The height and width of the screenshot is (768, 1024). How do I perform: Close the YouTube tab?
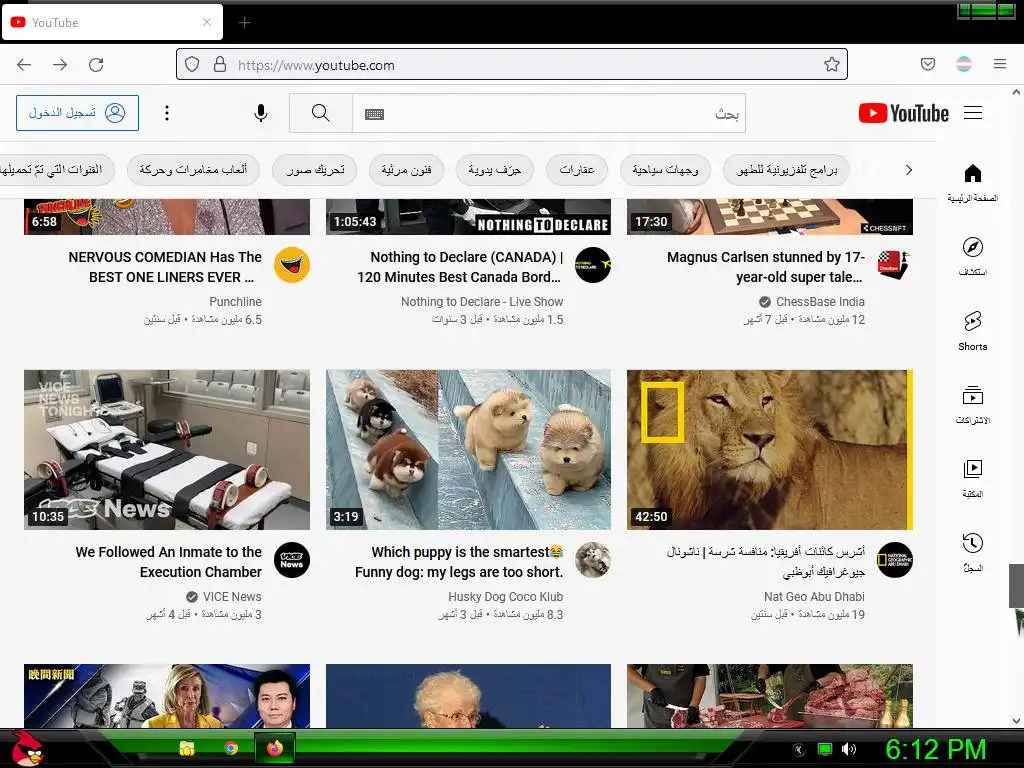[207, 22]
